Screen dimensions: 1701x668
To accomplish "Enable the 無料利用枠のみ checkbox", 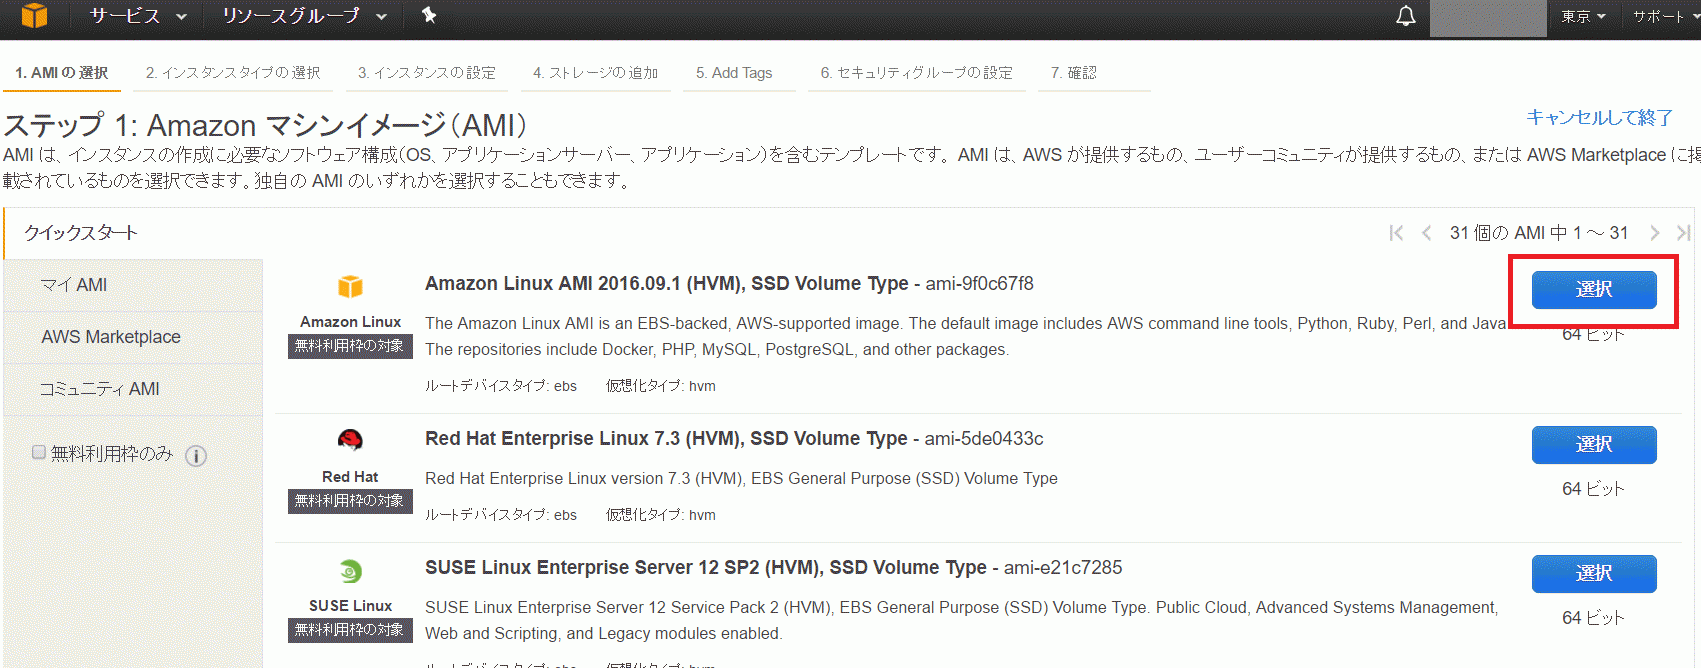I will pos(39,452).
